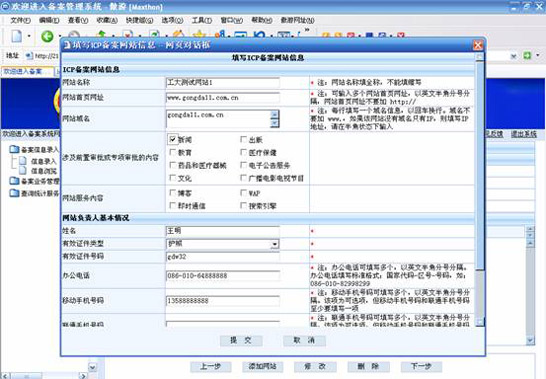Check the WAP checkbox

pyautogui.click(x=243, y=193)
